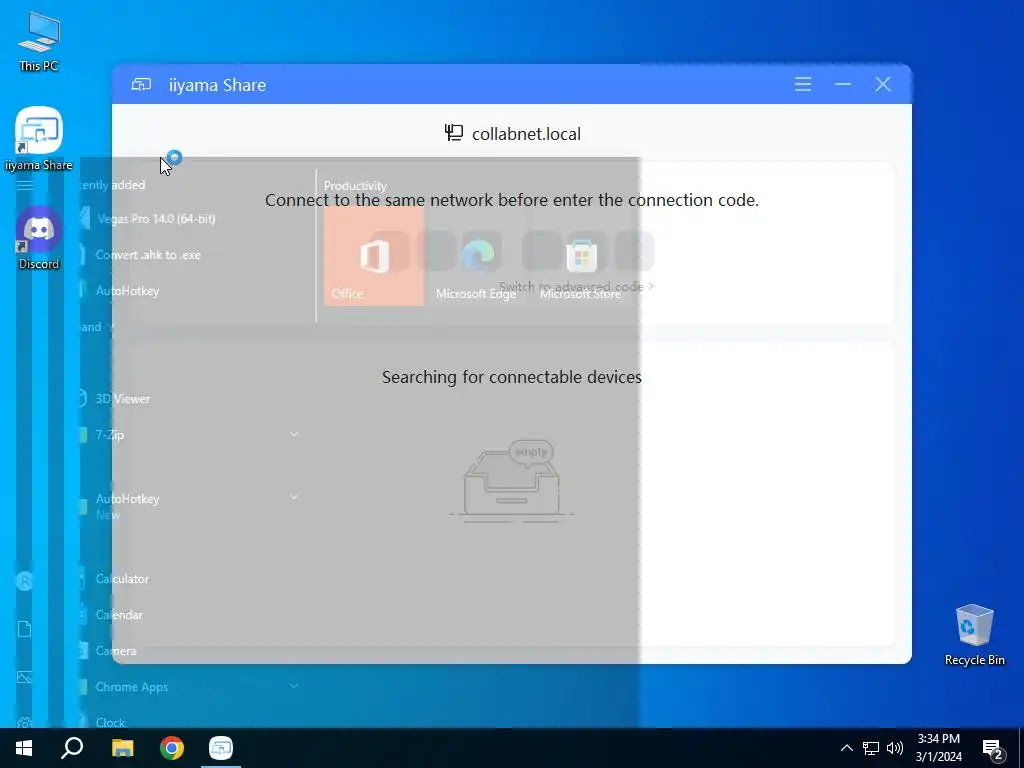This screenshot has width=1024, height=768.
Task: Open File Explorer from the taskbar
Action: click(122, 748)
